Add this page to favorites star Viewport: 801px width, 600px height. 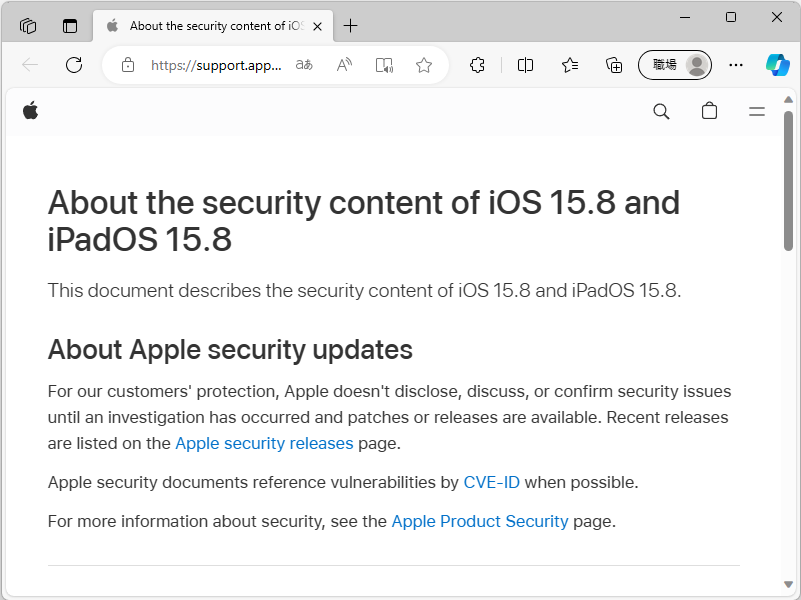click(424, 64)
